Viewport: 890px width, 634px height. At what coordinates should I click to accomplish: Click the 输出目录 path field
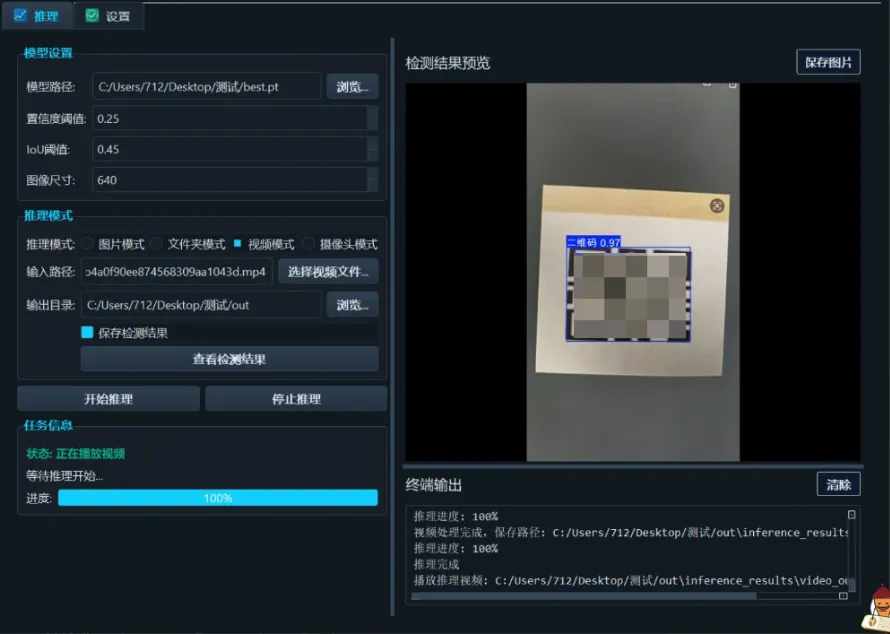click(x=201, y=305)
